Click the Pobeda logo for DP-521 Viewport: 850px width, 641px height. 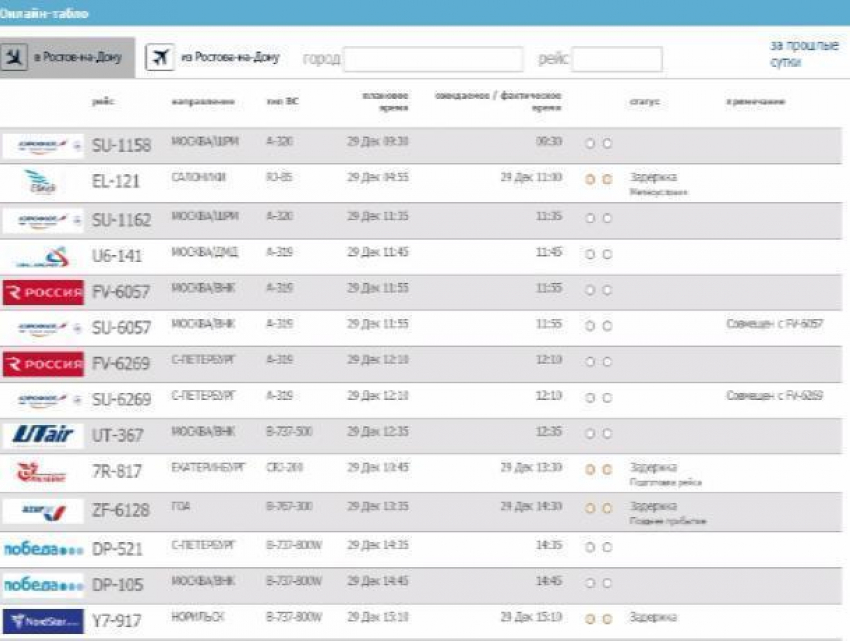pyautogui.click(x=43, y=548)
